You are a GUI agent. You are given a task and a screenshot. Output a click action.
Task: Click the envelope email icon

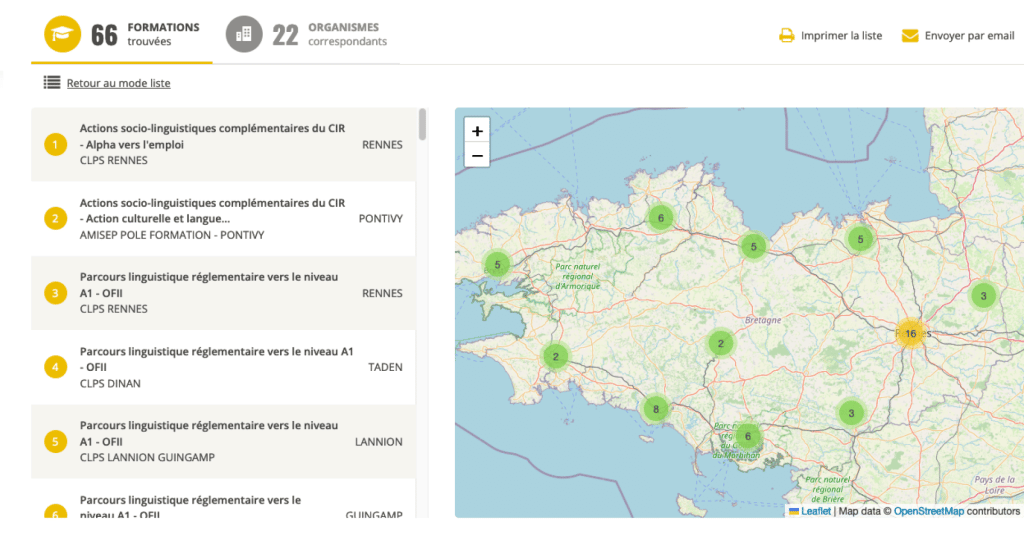(910, 35)
